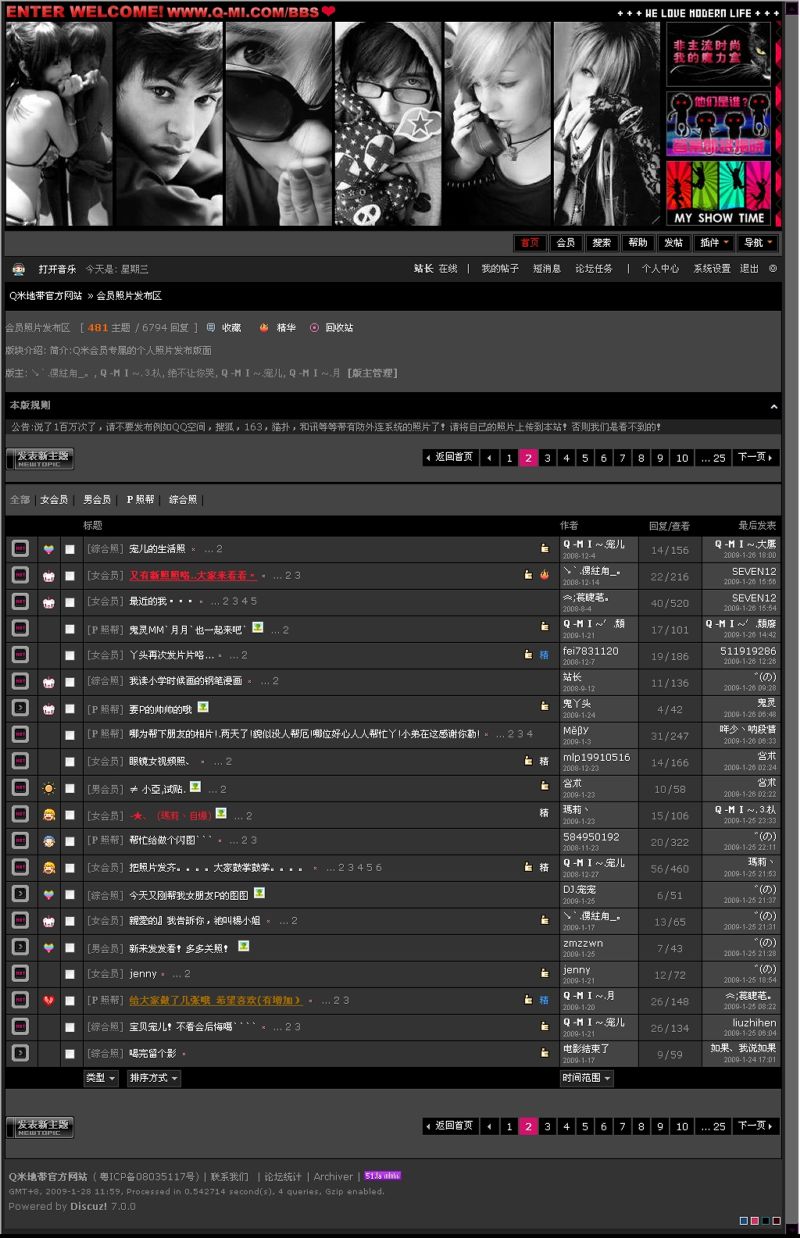The height and width of the screenshot is (1238, 800).
Task: Open the 排序方式 sort dropdown
Action: point(154,1078)
